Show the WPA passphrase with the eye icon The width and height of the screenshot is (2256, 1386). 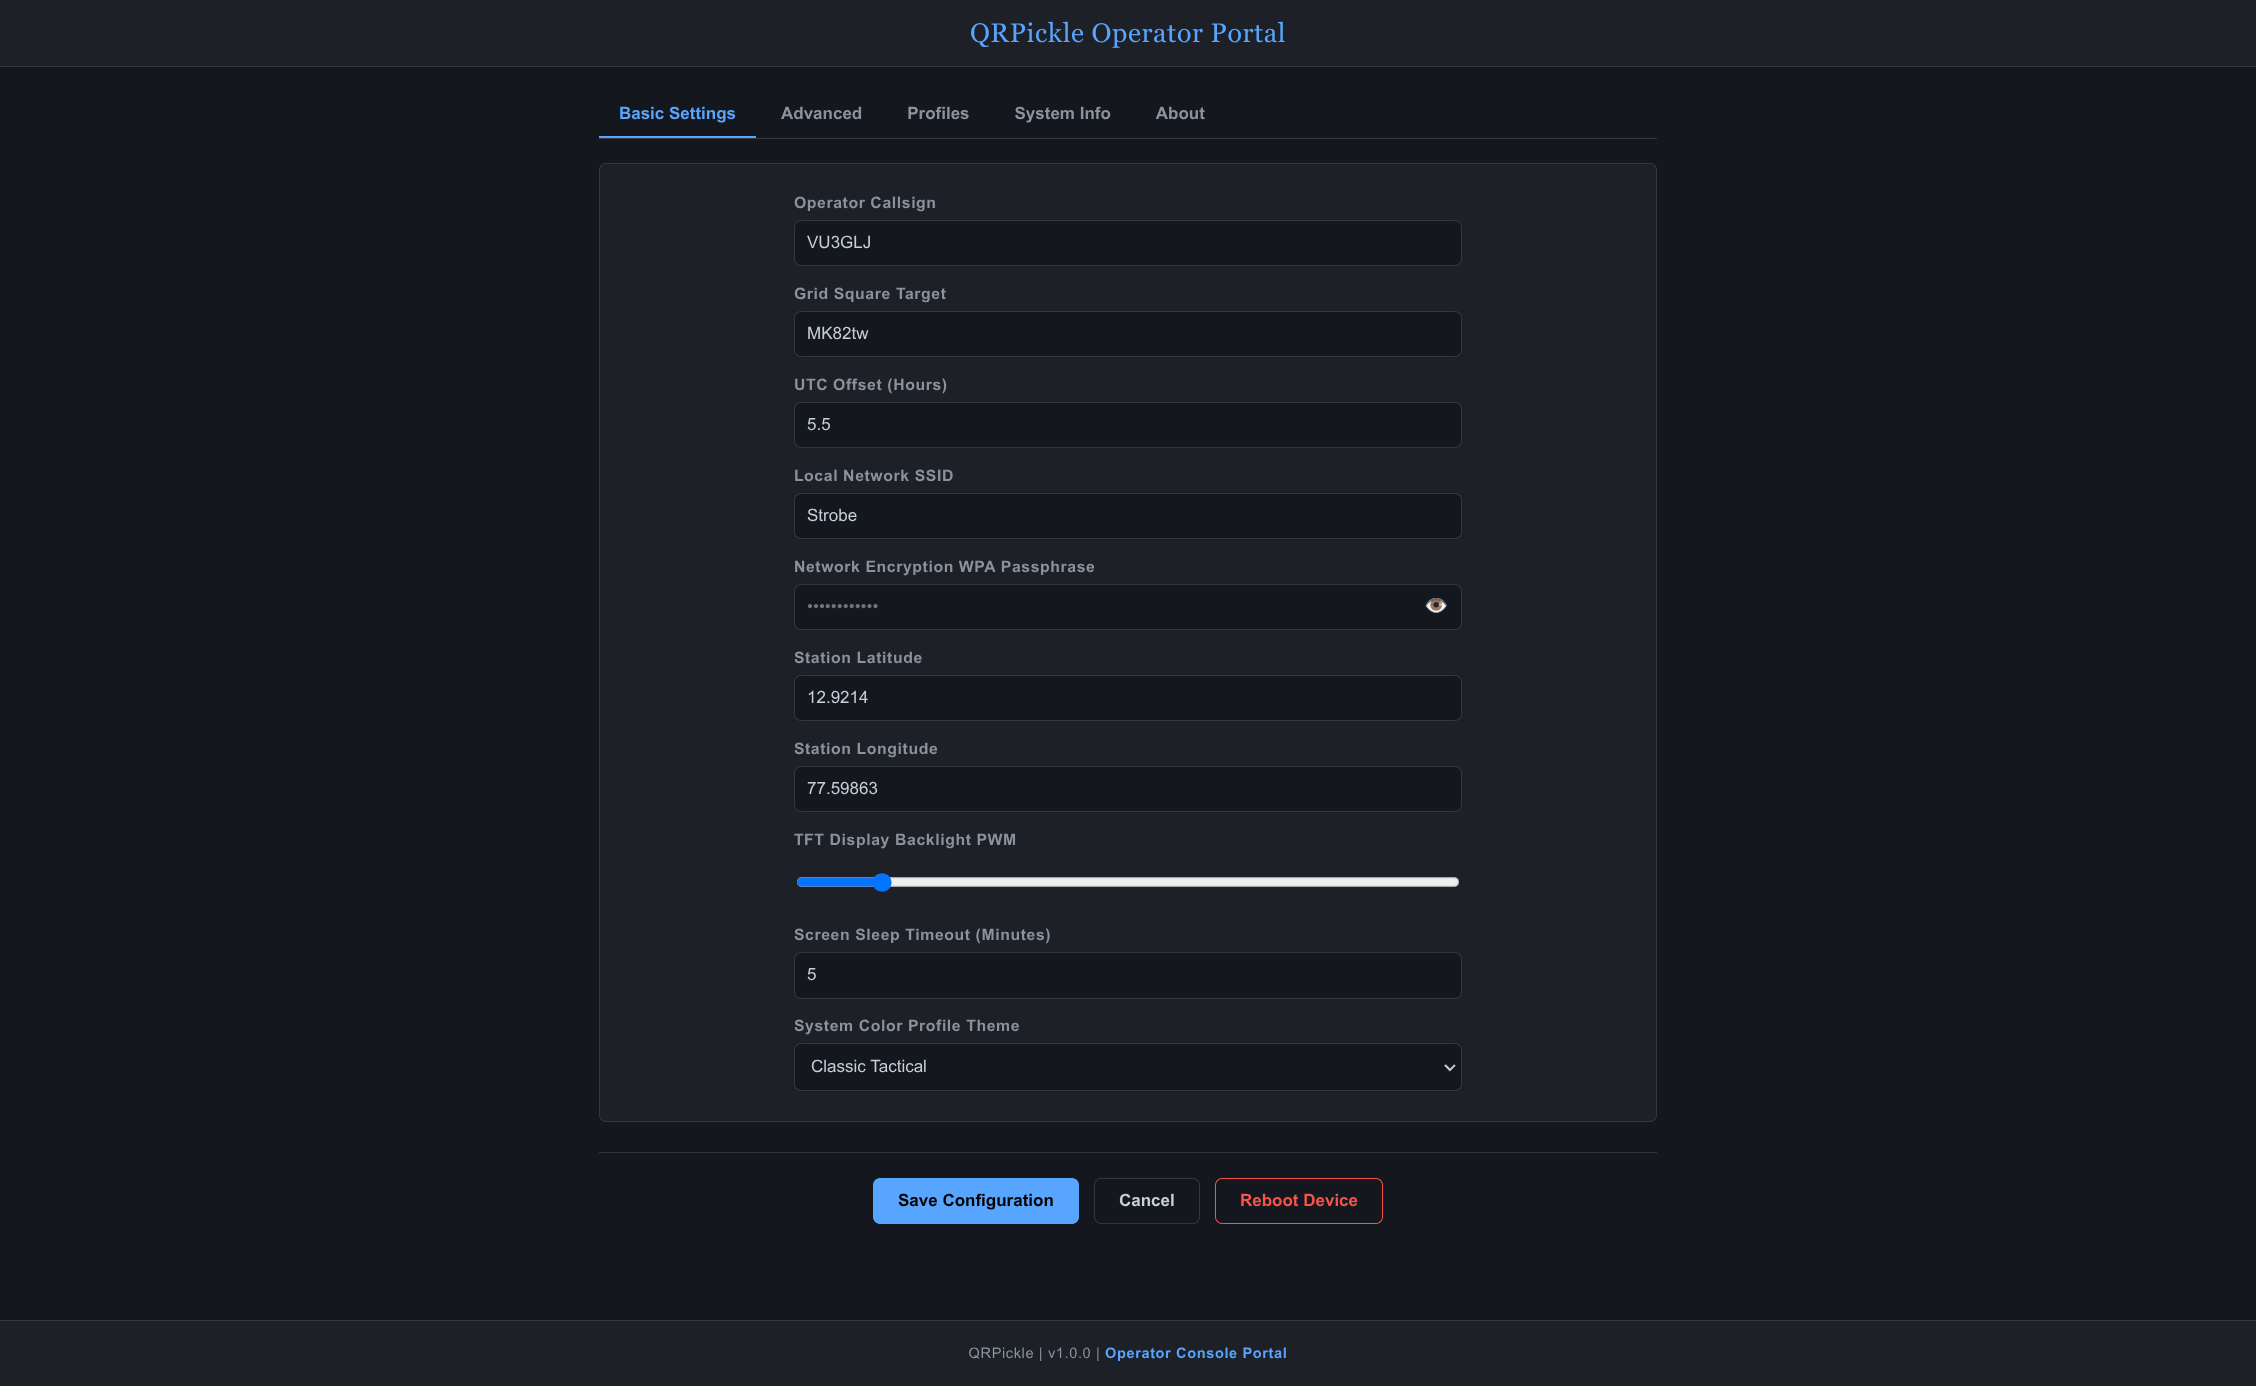1435,606
